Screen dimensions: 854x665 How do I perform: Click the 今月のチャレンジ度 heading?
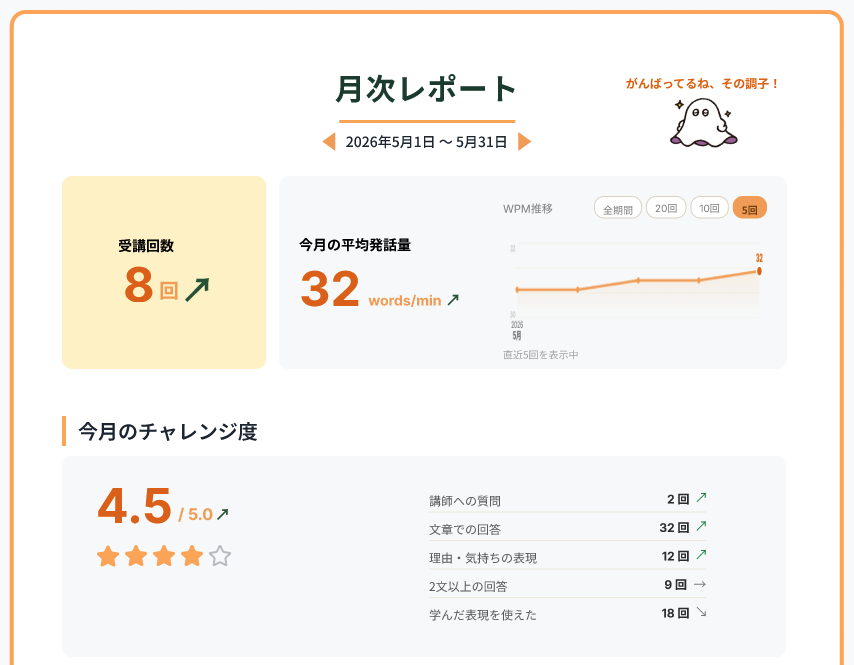pos(168,431)
